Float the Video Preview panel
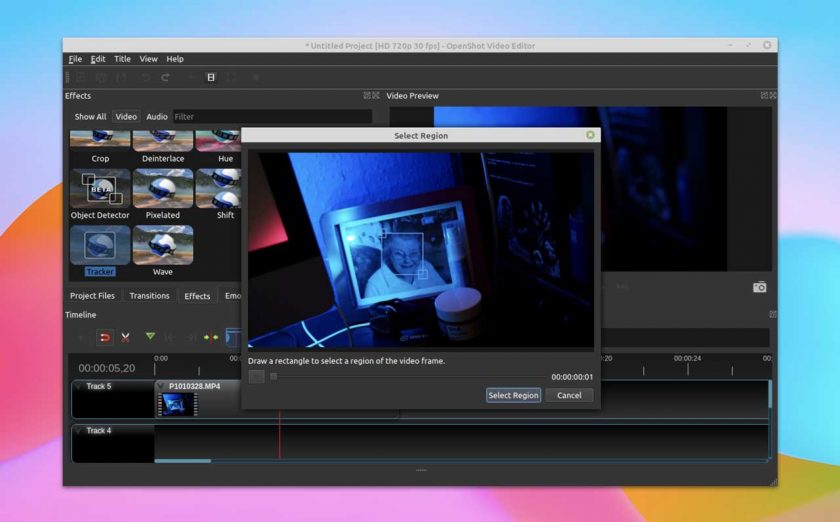The image size is (840, 522). click(x=764, y=95)
